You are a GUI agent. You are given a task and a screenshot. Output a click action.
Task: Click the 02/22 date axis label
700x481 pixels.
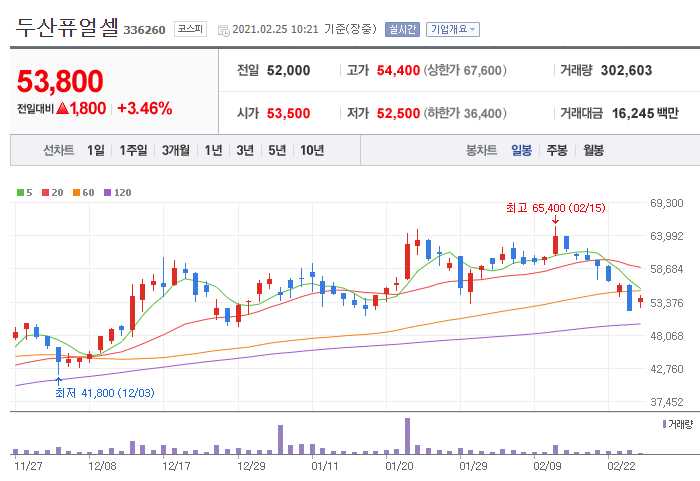pyautogui.click(x=621, y=466)
